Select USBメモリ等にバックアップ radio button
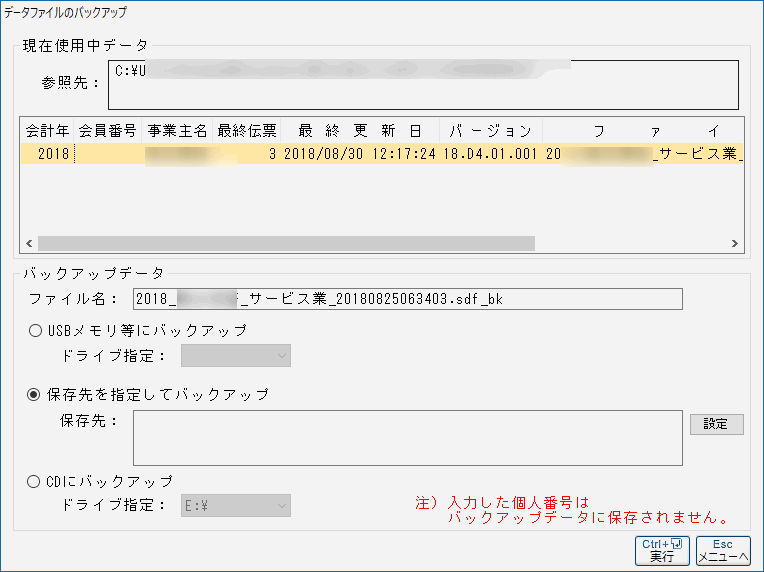Image resolution: width=764 pixels, height=572 pixels. 35,331
